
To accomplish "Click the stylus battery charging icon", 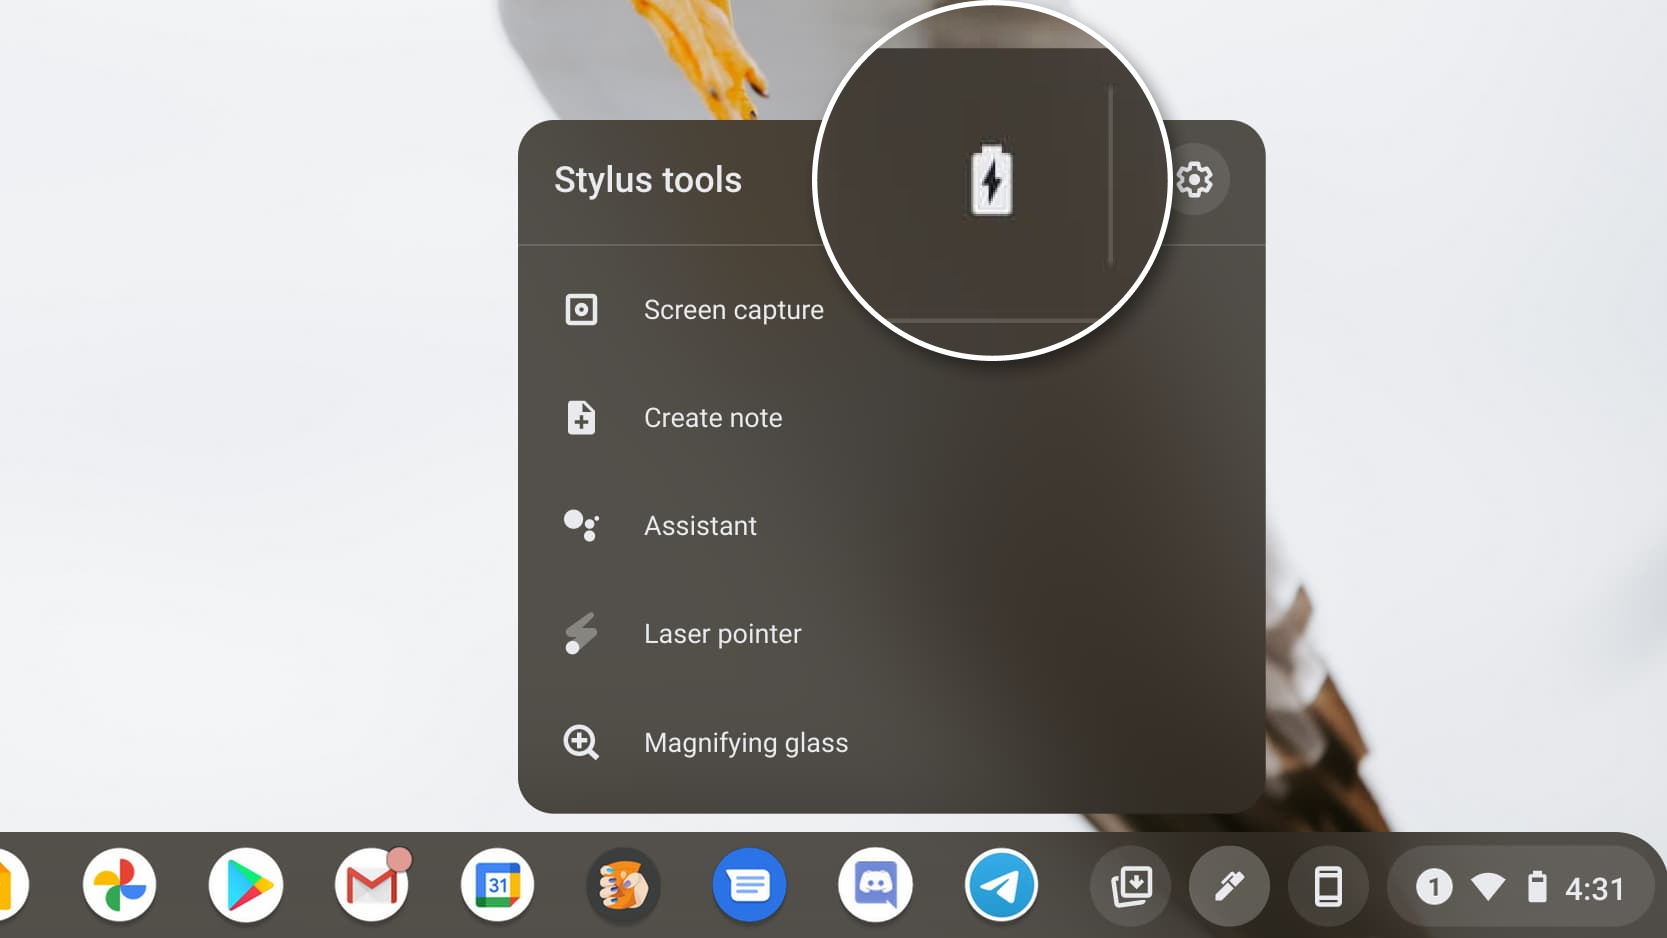I will point(991,181).
